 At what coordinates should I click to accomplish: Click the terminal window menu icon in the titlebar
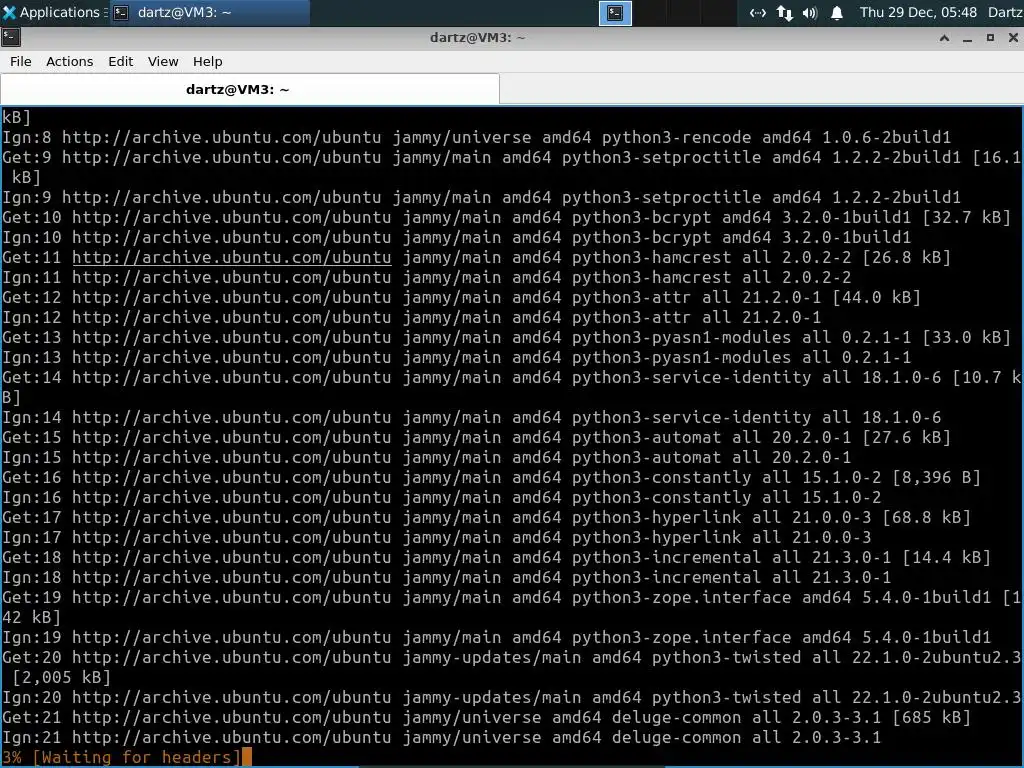click(10, 38)
